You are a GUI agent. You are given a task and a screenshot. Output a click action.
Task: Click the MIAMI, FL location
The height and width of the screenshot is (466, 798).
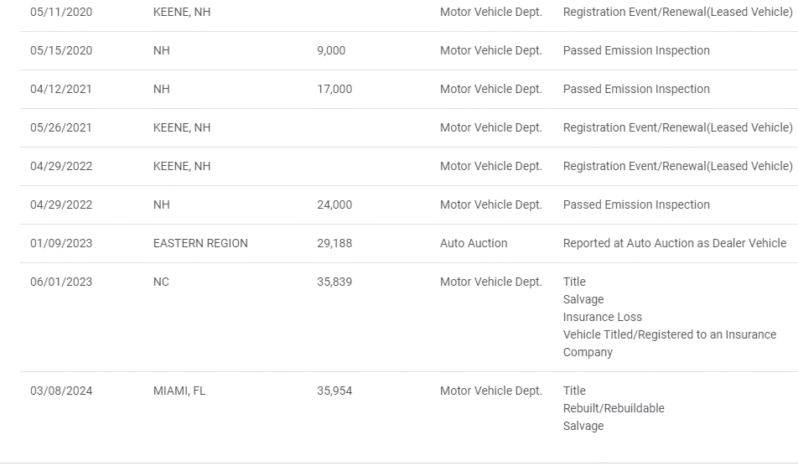click(177, 390)
